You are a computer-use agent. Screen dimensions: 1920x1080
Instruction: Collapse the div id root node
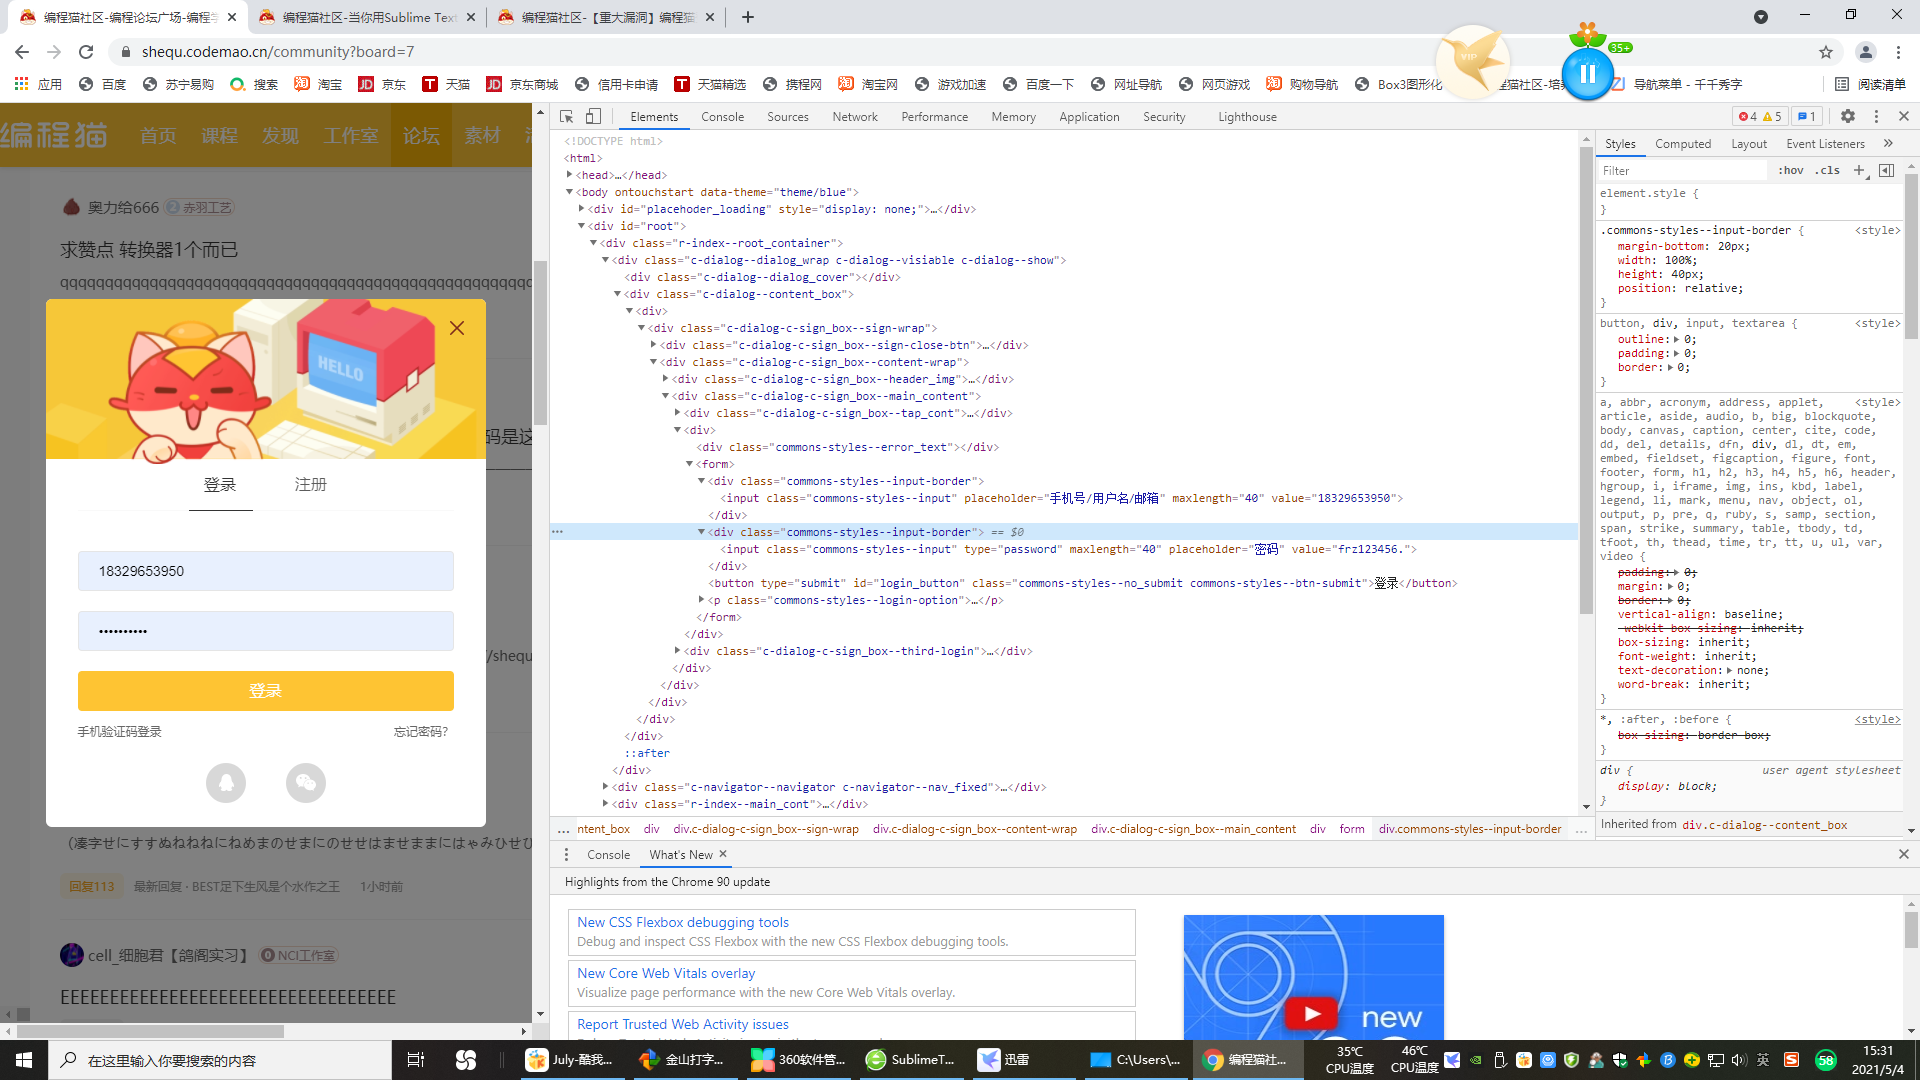(582, 226)
